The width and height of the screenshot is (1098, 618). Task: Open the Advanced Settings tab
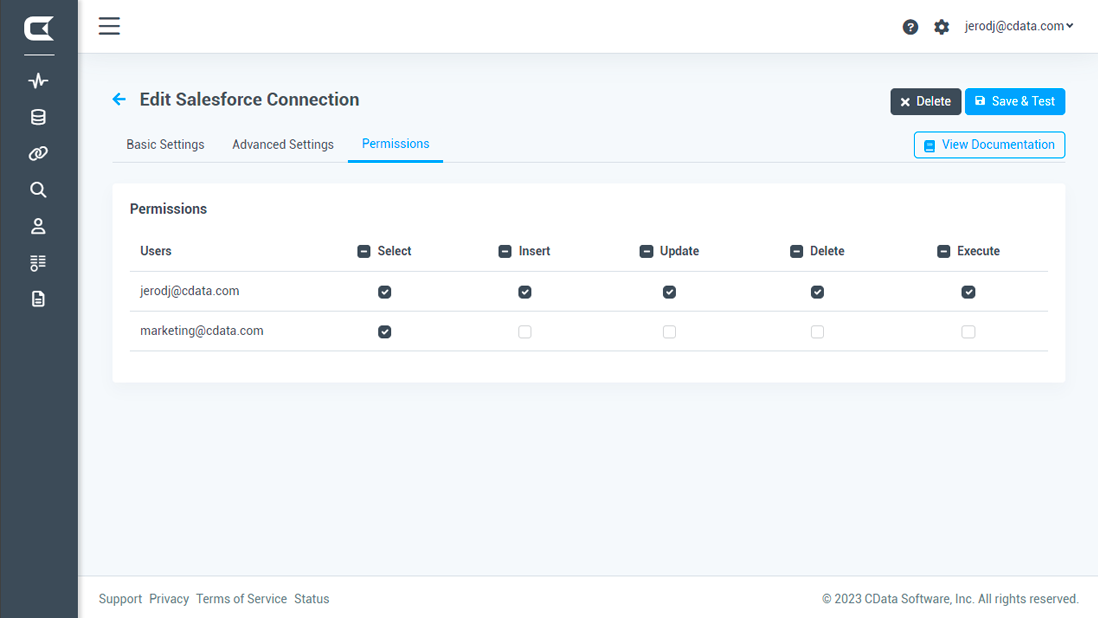point(282,144)
